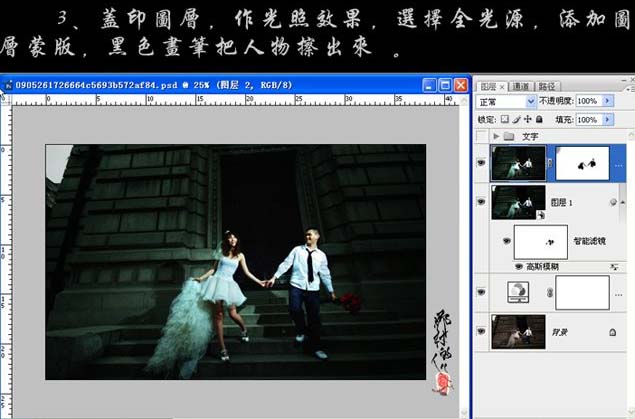
Task: Switch to the 路径 tab
Action: [547, 86]
